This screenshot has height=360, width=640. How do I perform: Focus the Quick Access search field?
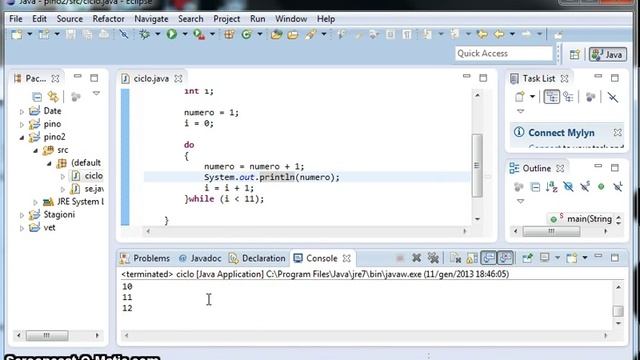click(x=504, y=53)
